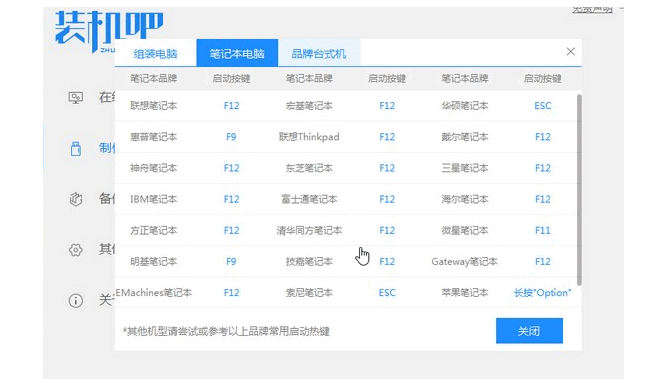
Task: Click the 索尼笔记本 cell
Action: pos(309,293)
